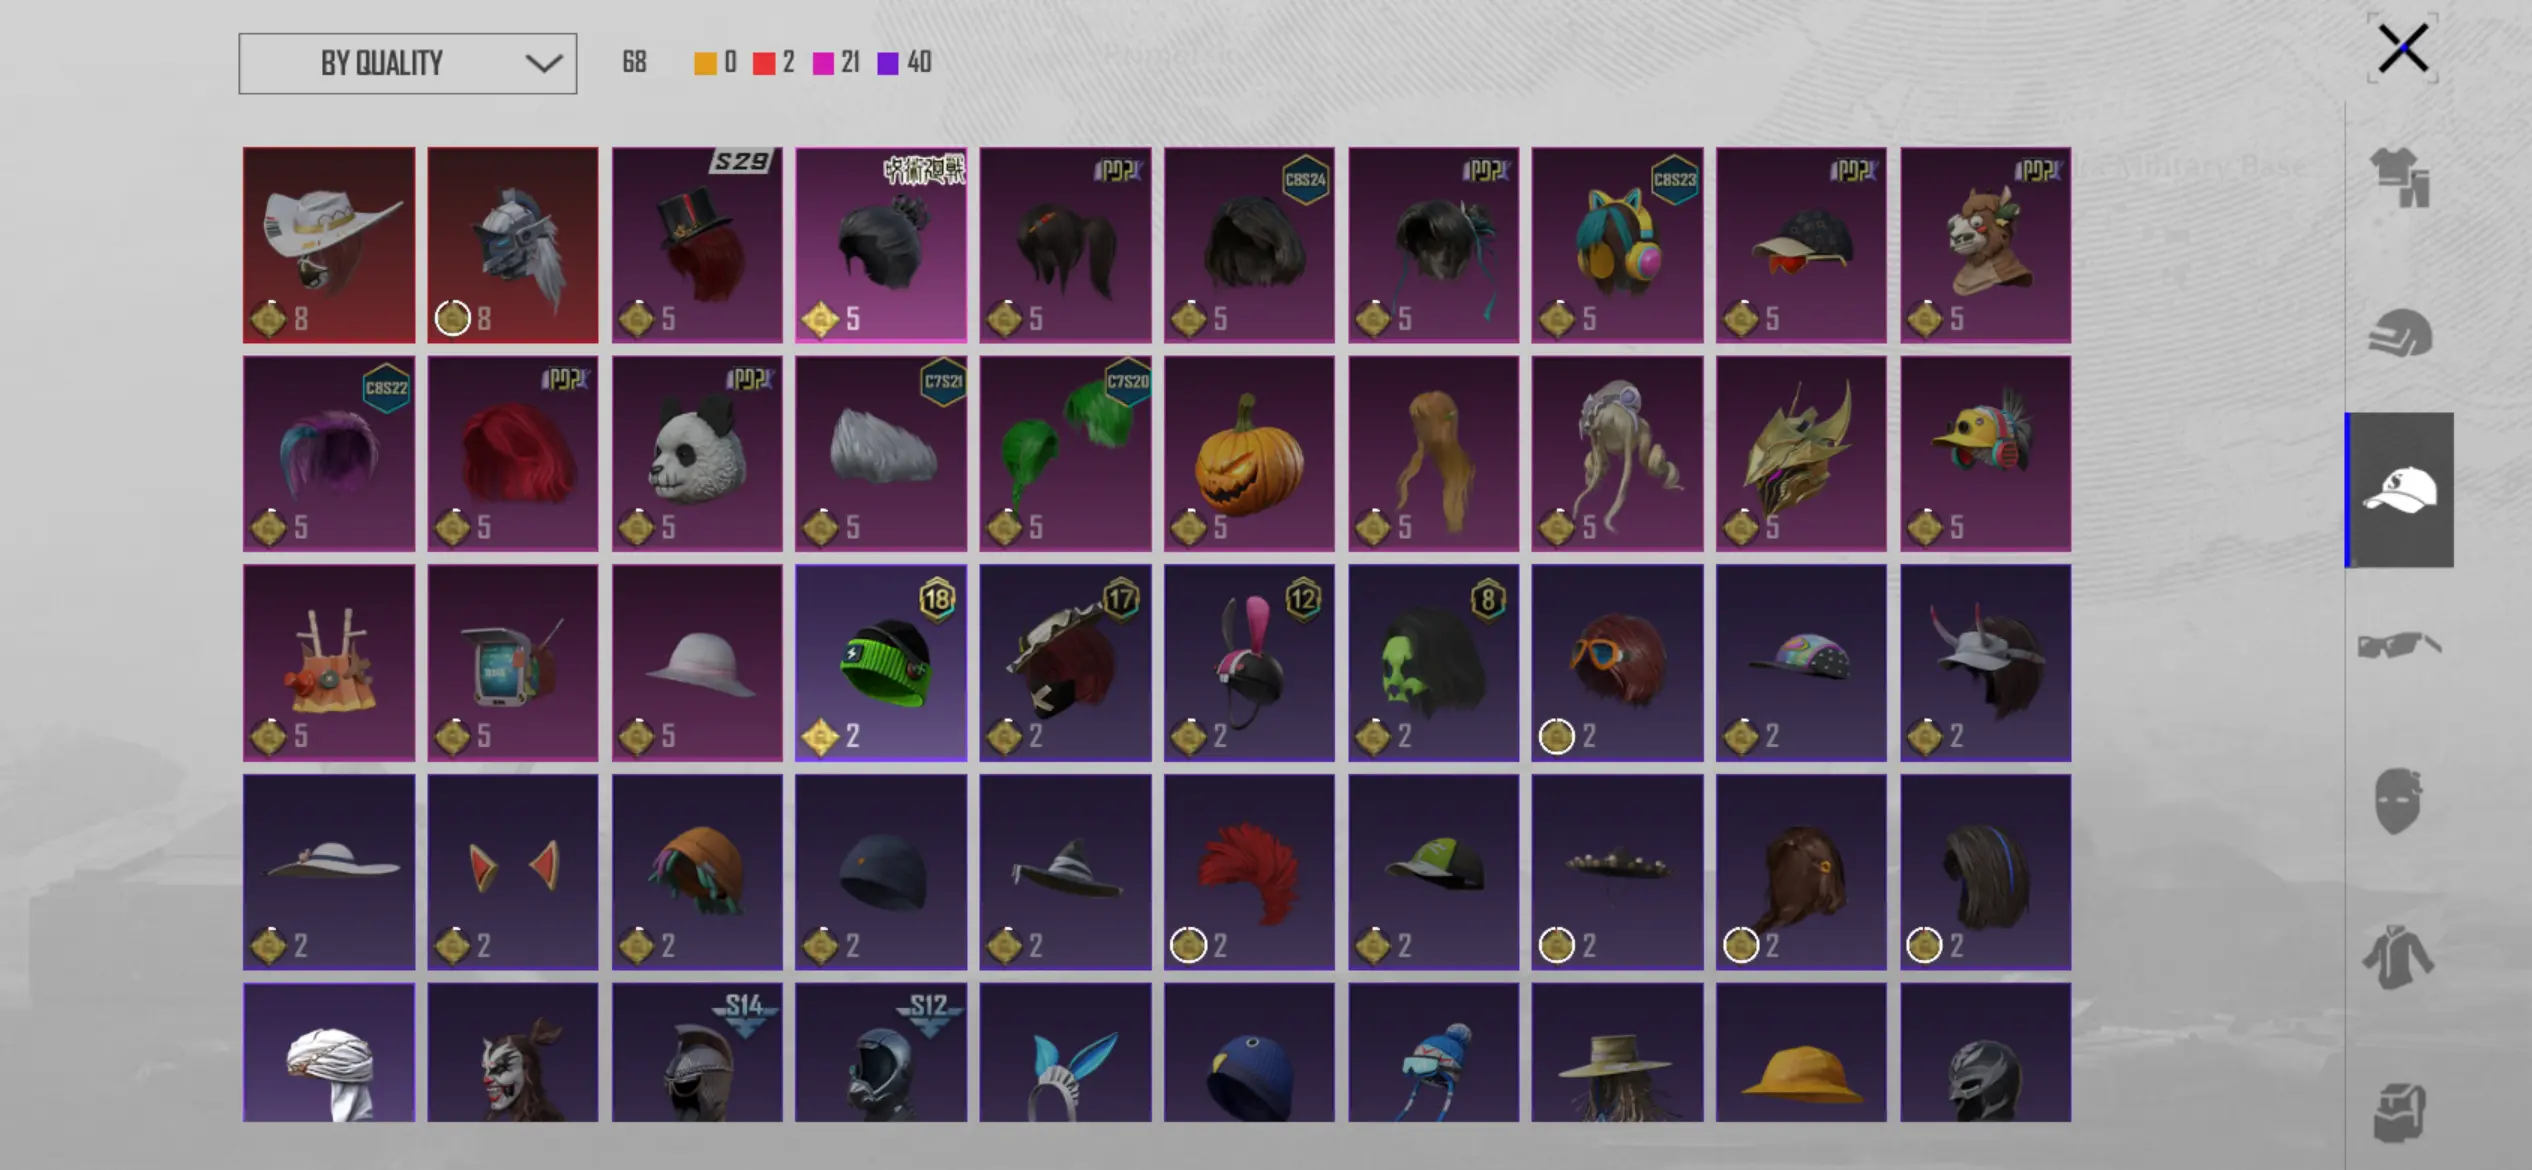The height and width of the screenshot is (1170, 2532).
Task: Select the backpack category icon
Action: 2398,1112
